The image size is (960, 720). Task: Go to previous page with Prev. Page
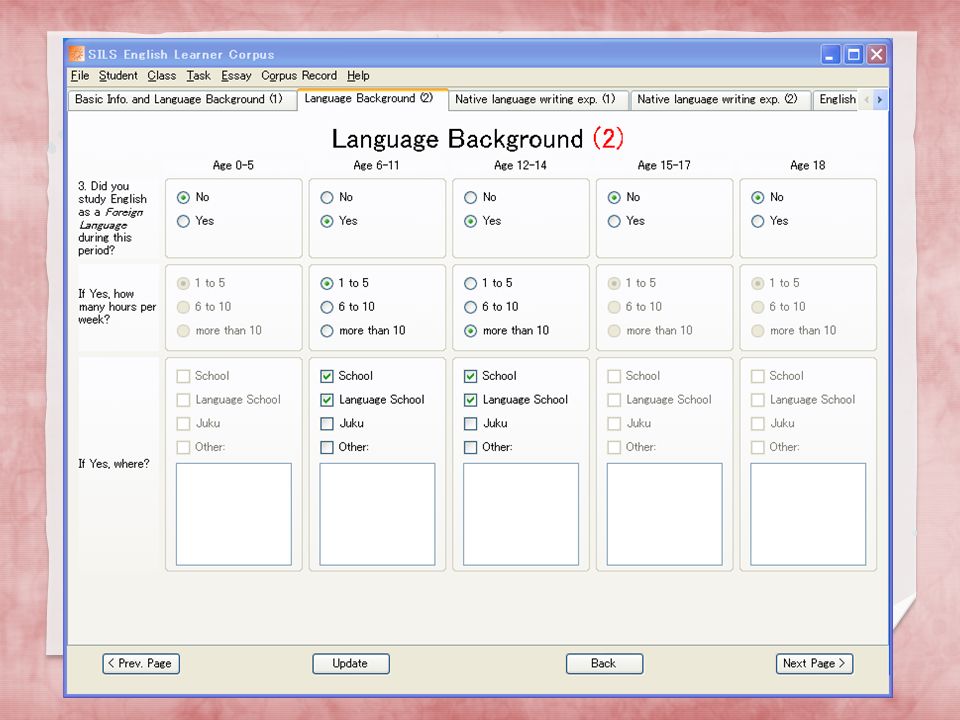coord(141,664)
